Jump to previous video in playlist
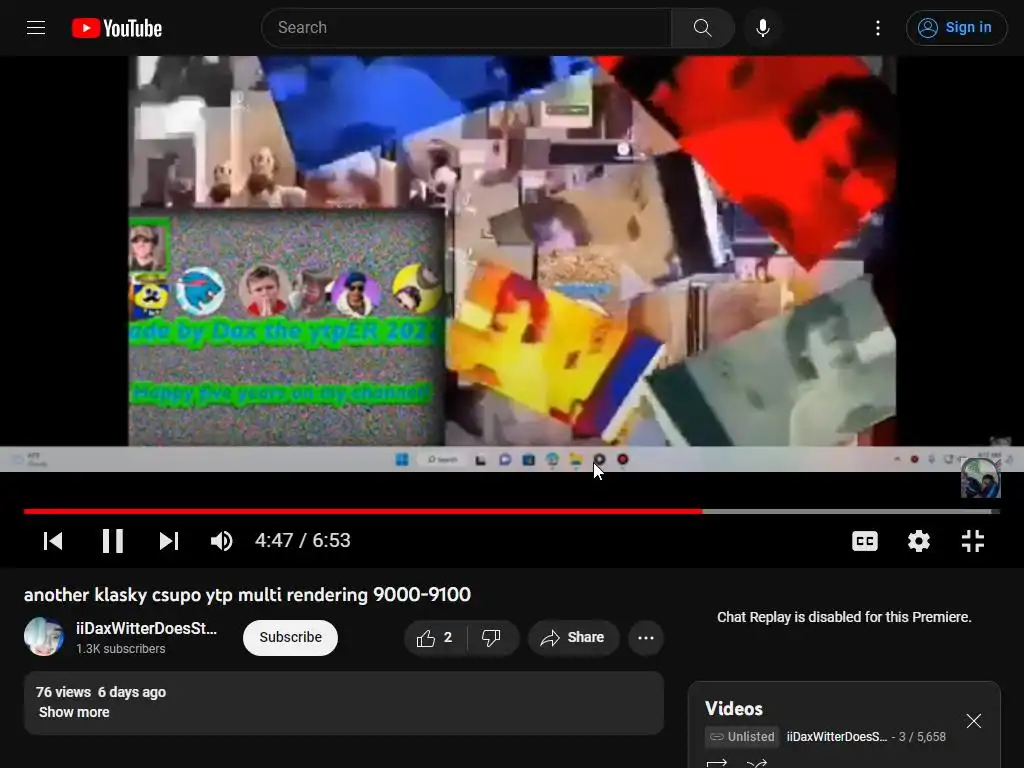 53,541
